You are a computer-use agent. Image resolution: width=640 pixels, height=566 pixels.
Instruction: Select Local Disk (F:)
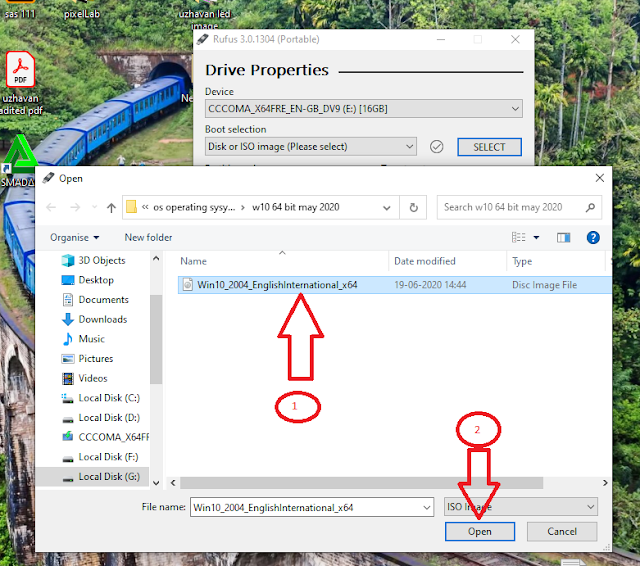(x=108, y=457)
